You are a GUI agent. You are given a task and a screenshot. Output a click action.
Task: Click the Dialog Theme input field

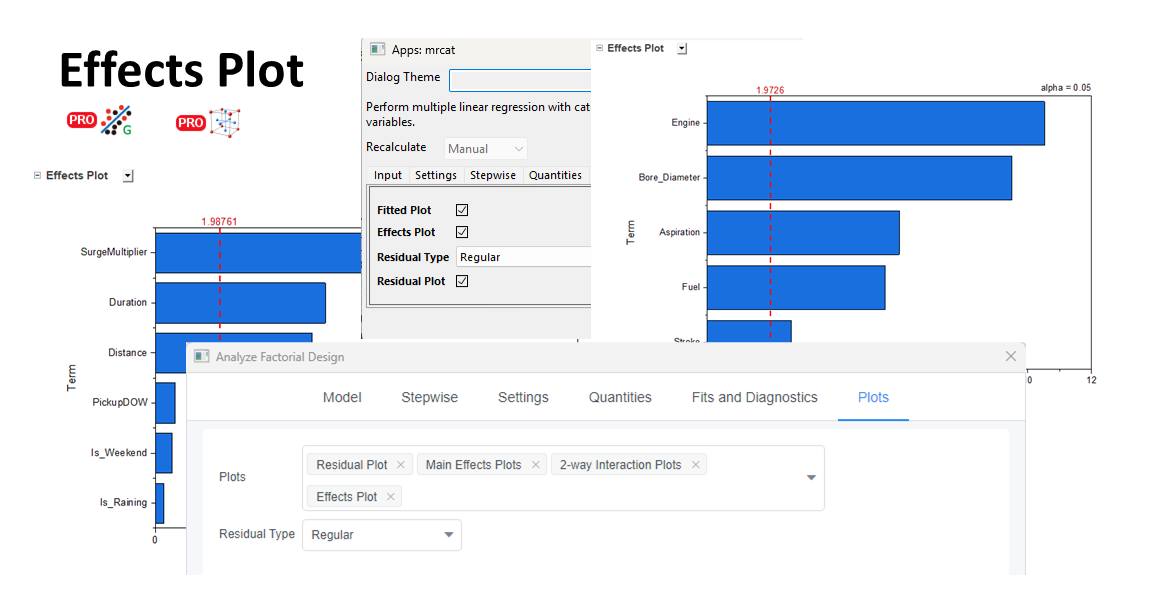[519, 80]
